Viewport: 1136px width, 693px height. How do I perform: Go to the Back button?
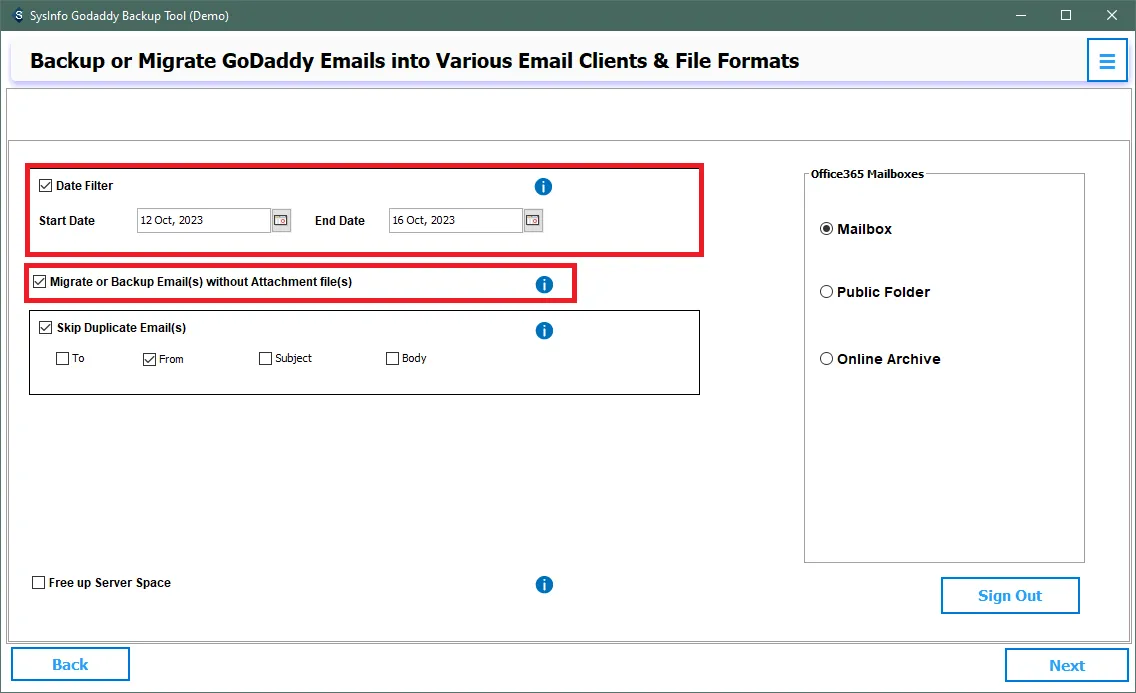tap(70, 665)
